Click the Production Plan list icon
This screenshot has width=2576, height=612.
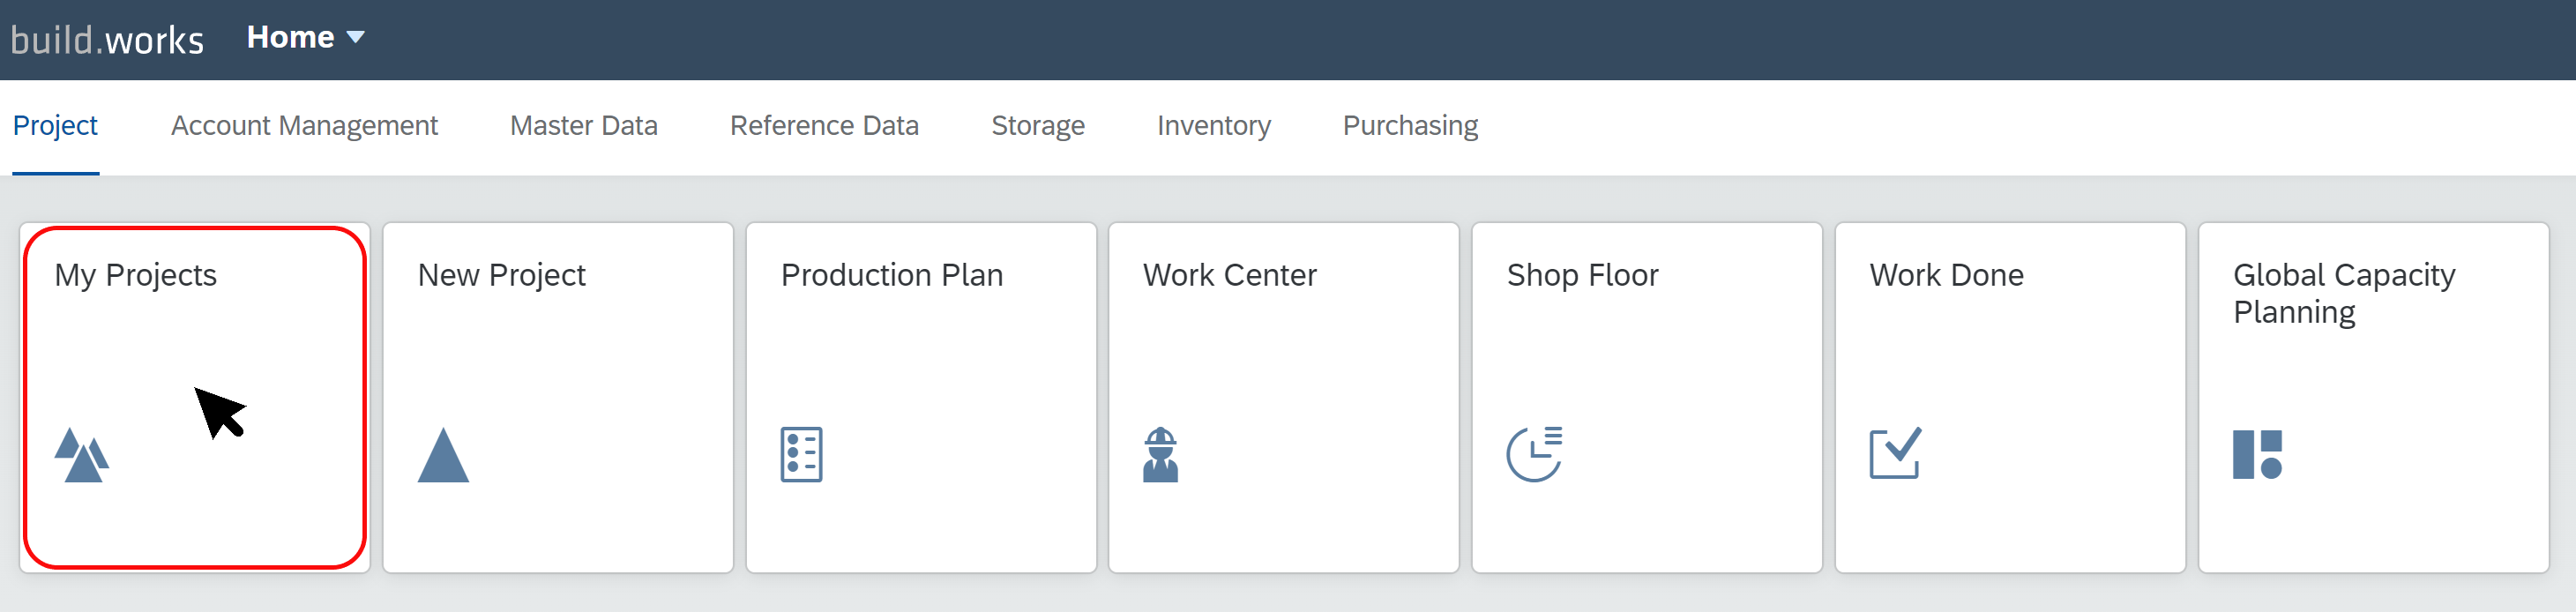(801, 455)
